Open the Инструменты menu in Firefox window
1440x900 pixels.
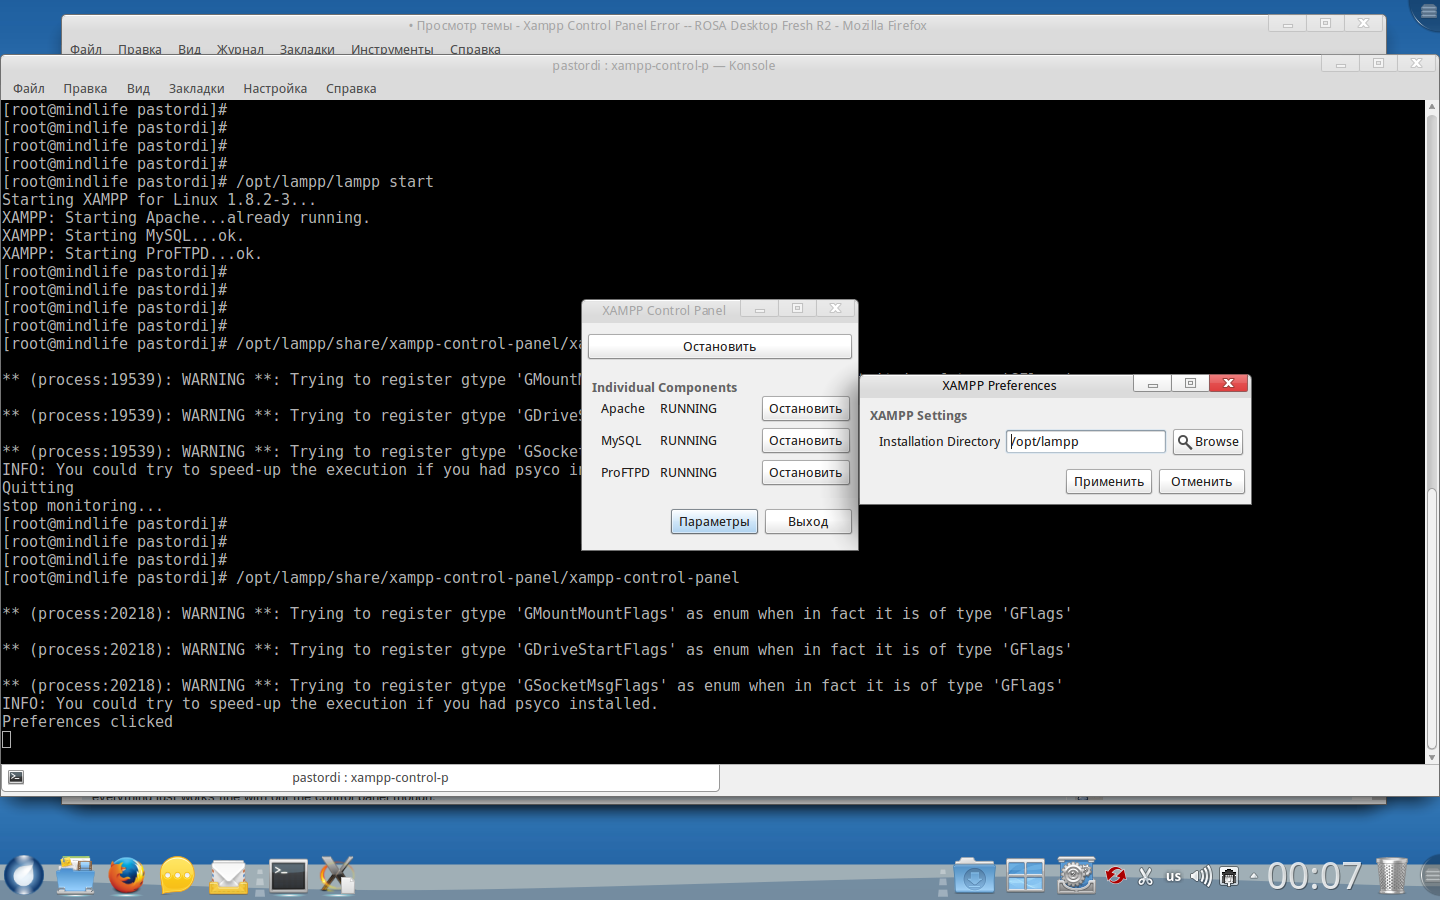(x=392, y=49)
